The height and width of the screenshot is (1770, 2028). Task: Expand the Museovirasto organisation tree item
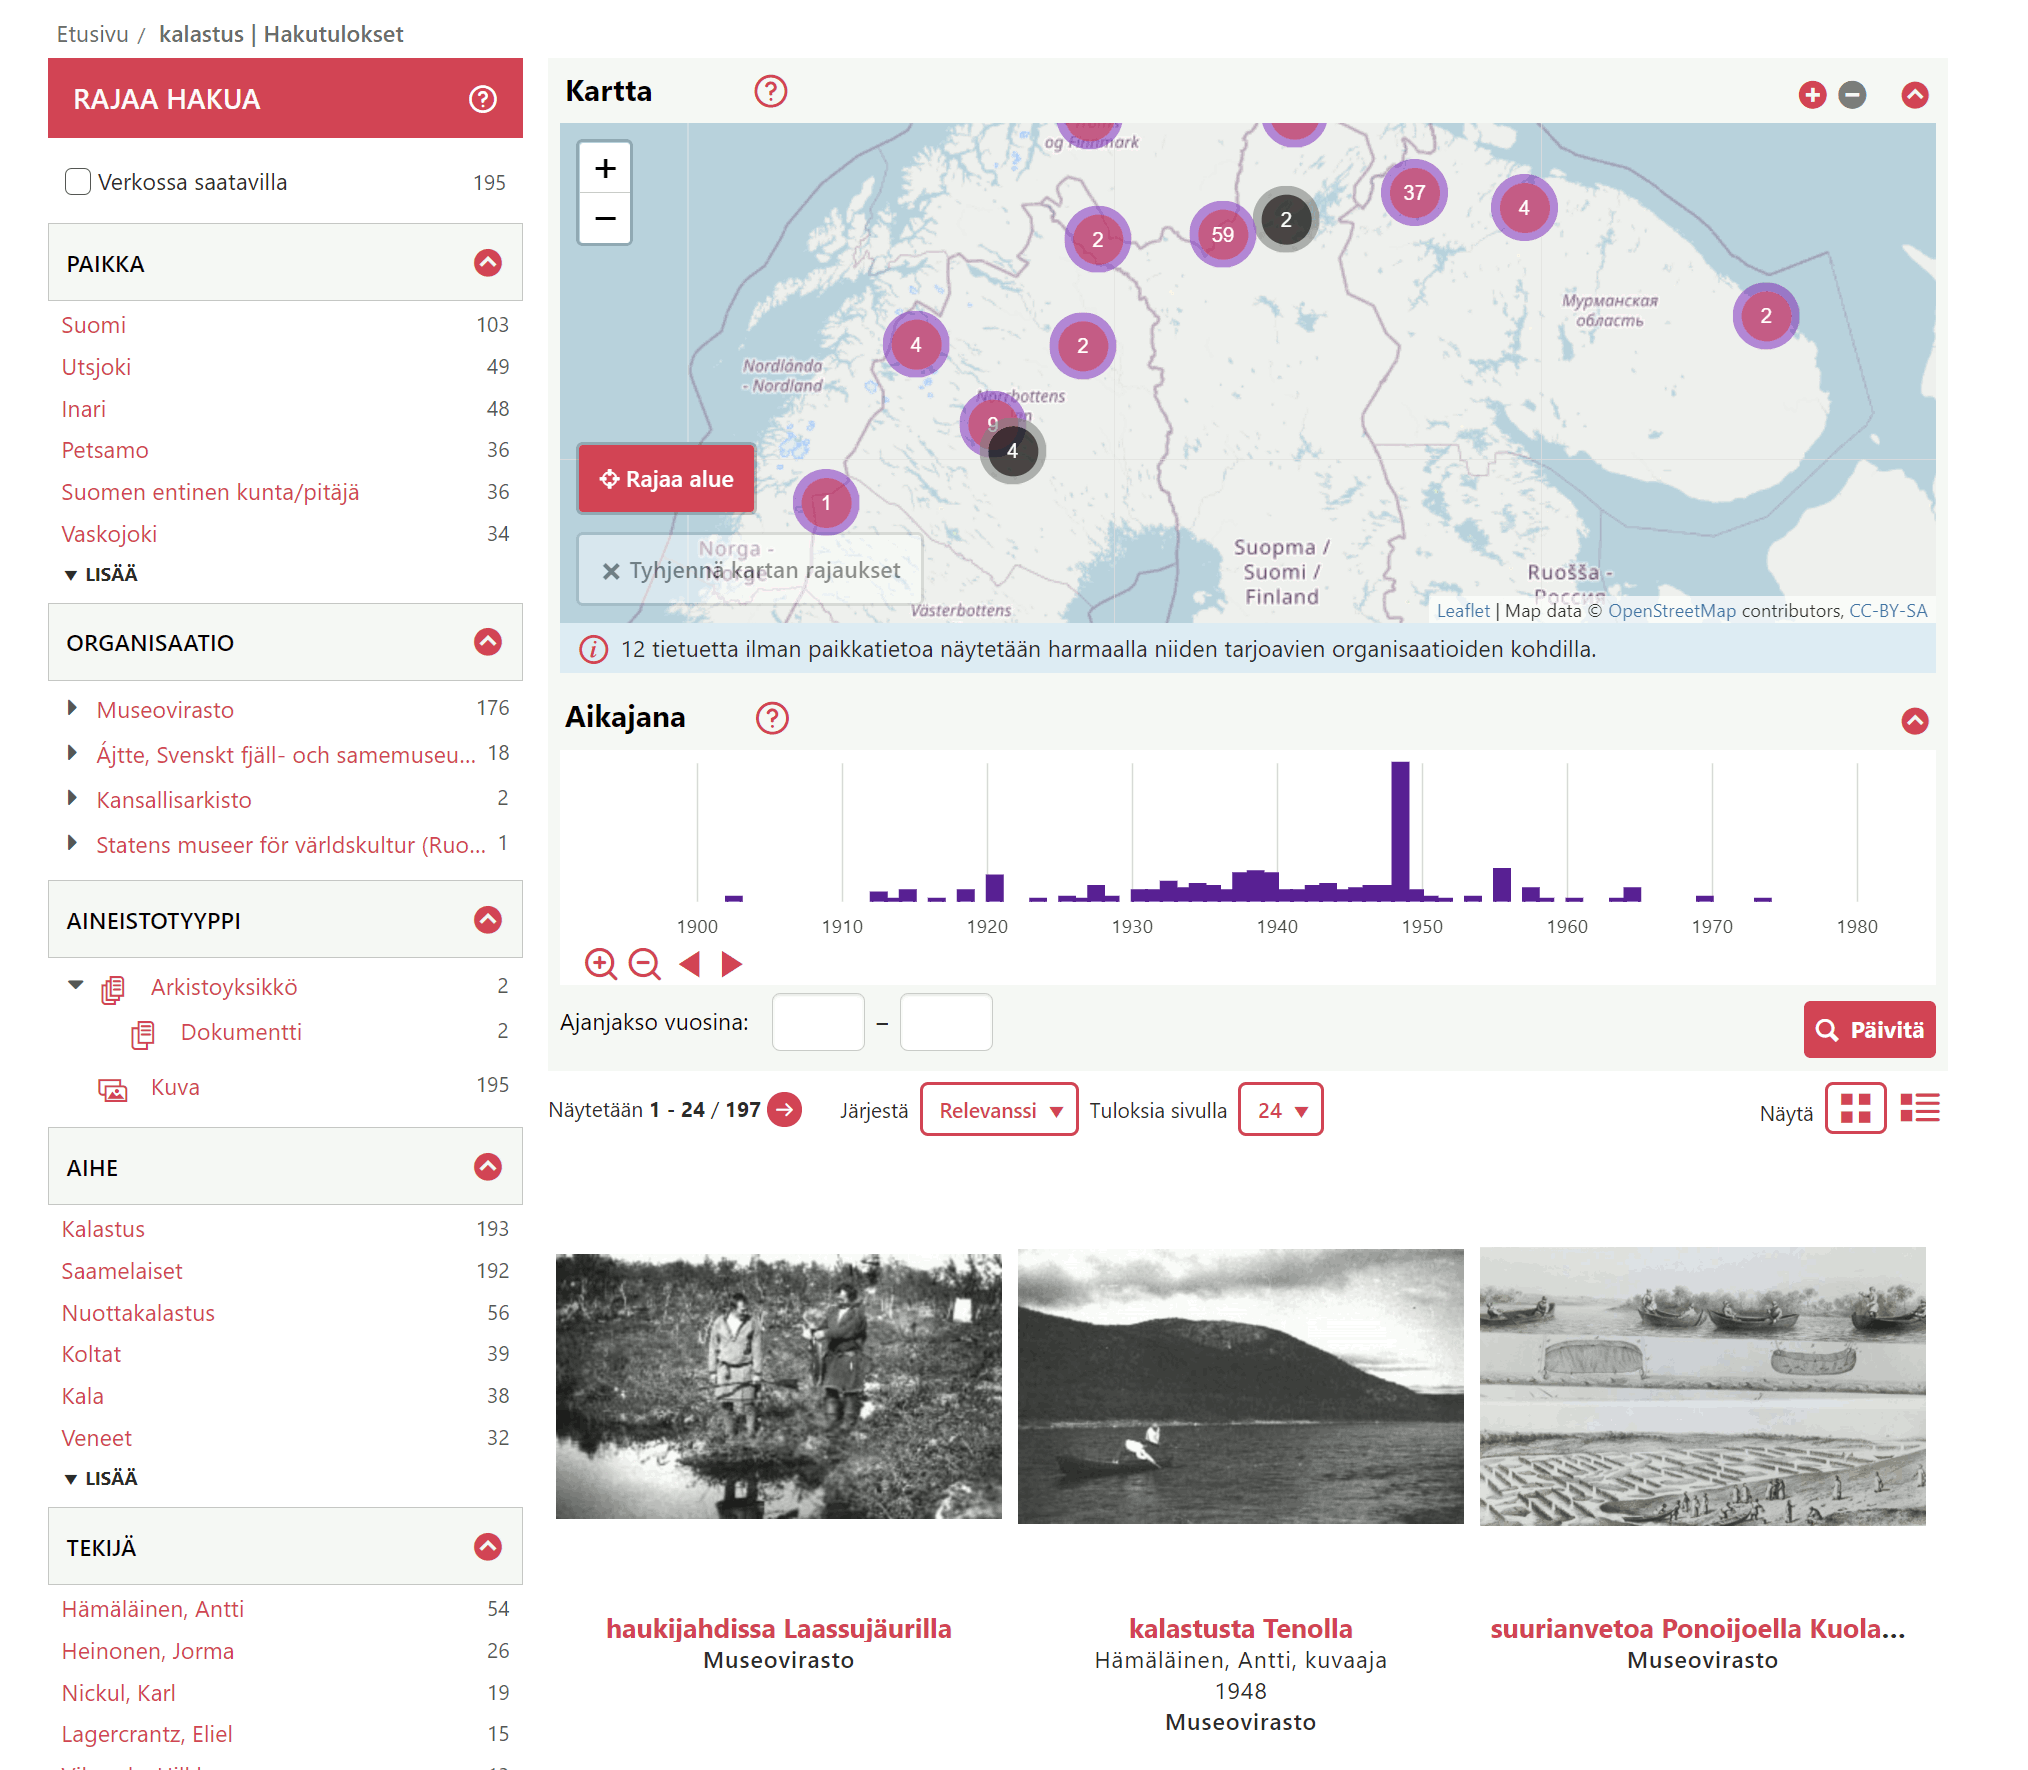(72, 708)
